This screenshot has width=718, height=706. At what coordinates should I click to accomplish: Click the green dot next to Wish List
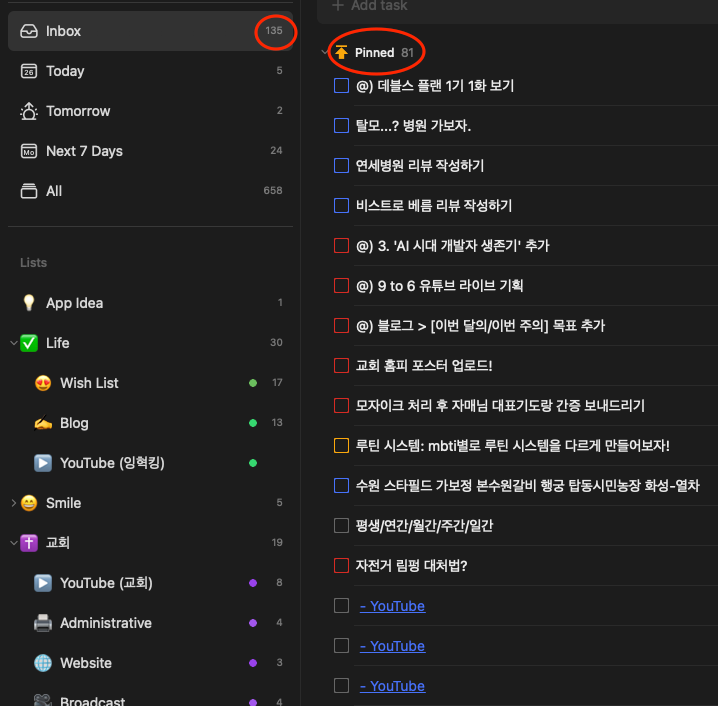coord(253,383)
